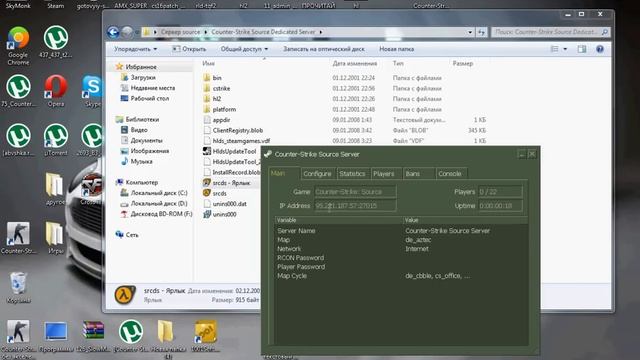The image size is (640, 360).
Task: Expand the address bar history dropdown
Action: click(470, 32)
